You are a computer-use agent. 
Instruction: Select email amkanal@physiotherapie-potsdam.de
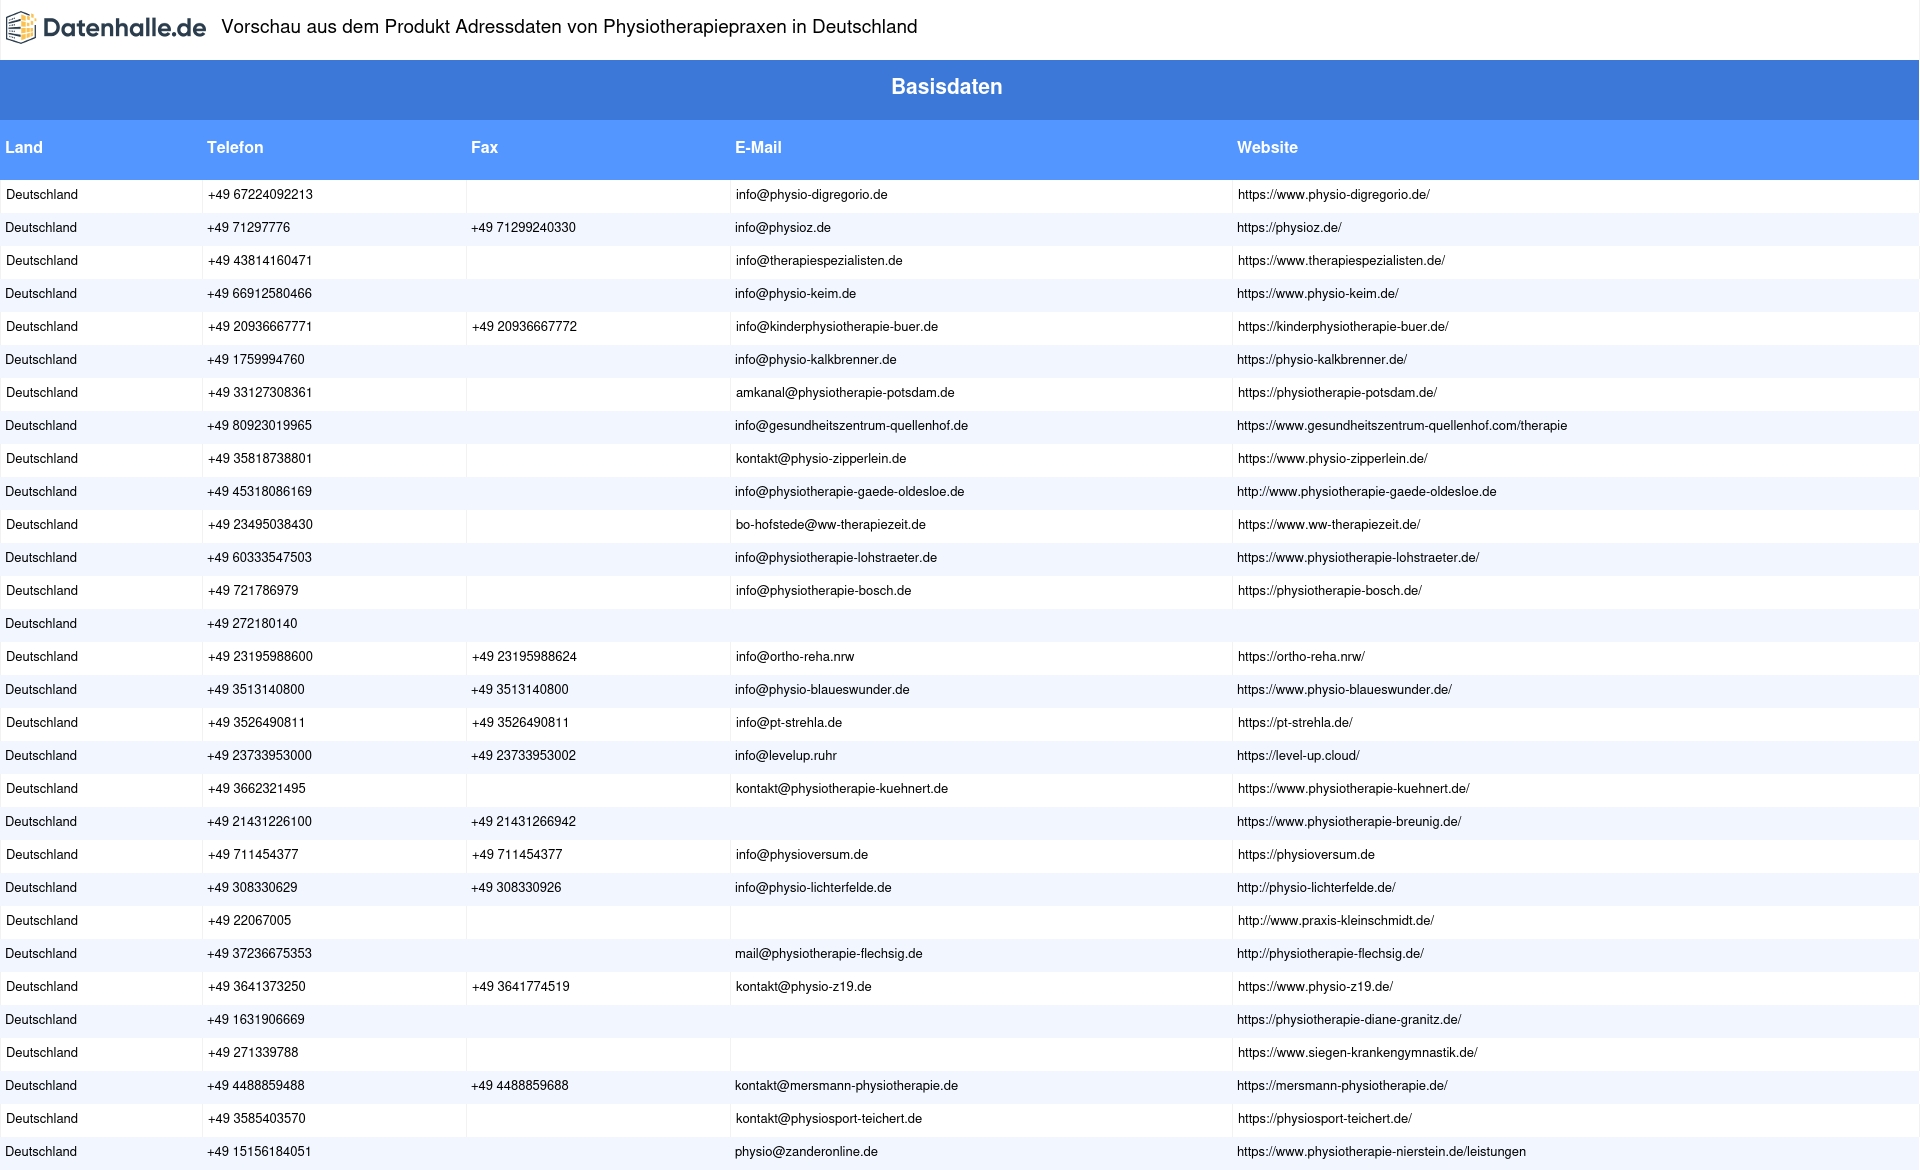(x=845, y=393)
